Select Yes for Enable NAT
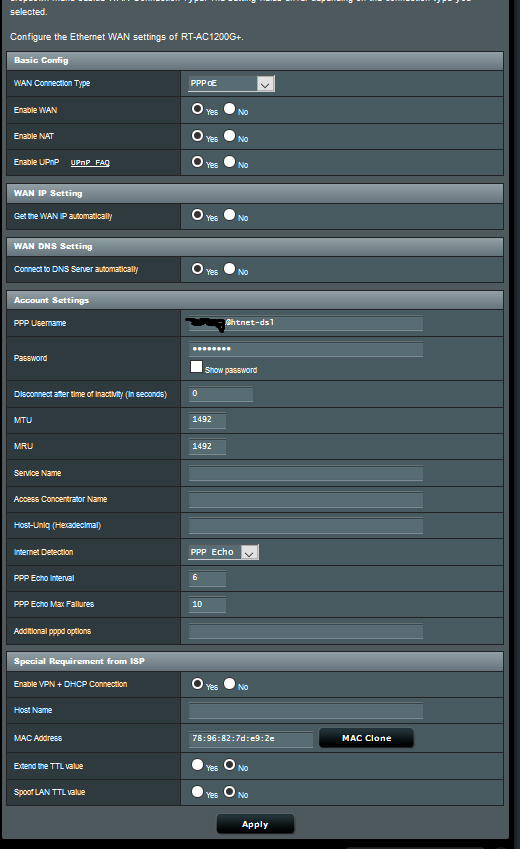 [197, 135]
